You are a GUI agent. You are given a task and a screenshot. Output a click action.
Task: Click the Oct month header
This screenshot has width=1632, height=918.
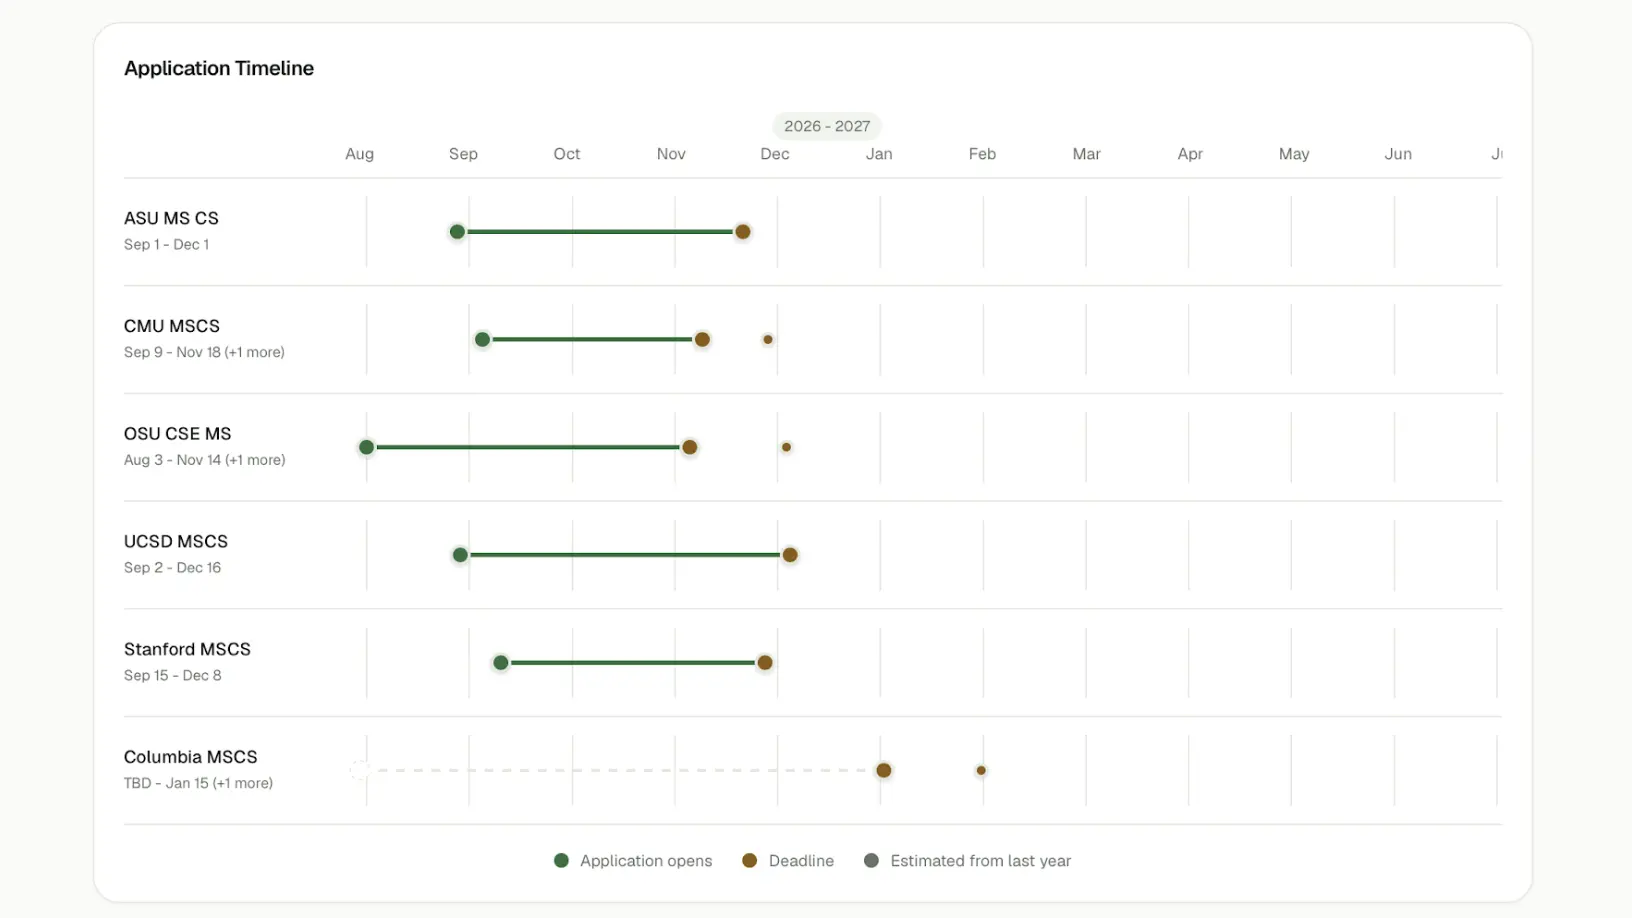(x=567, y=154)
